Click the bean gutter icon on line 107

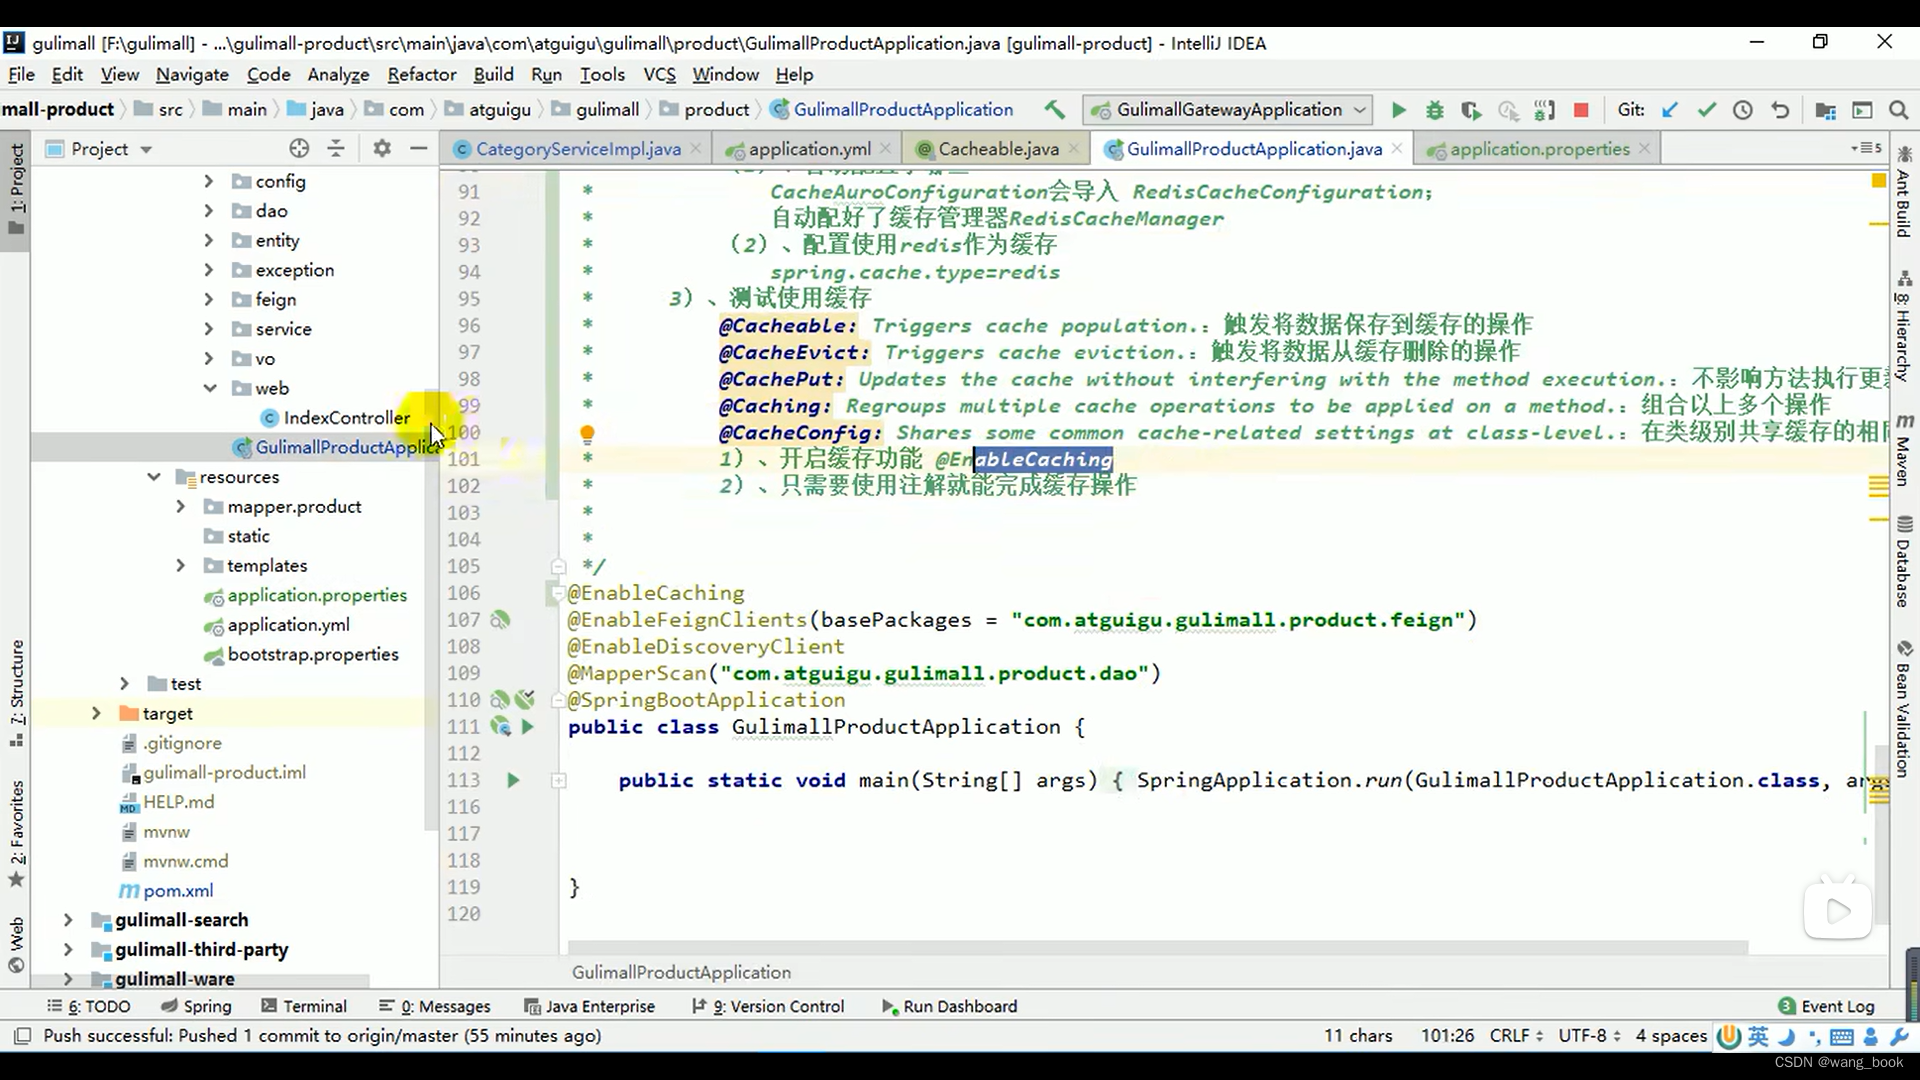(500, 620)
